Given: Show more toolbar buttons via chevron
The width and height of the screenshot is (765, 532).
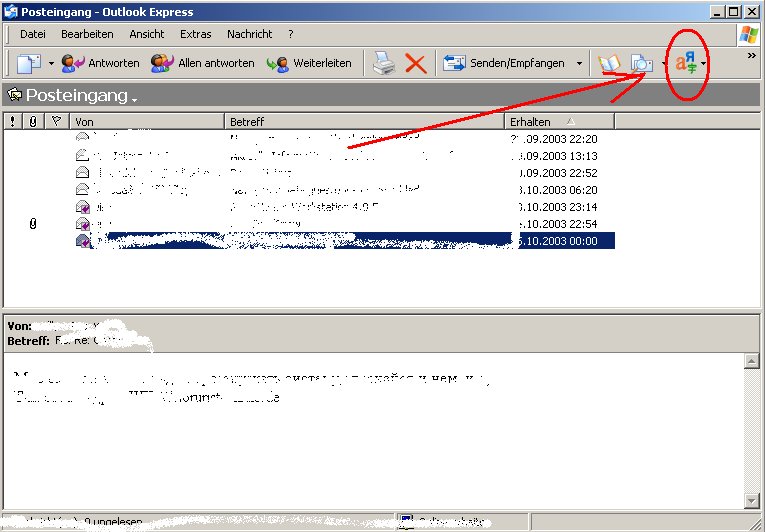Looking at the screenshot, I should point(752,56).
